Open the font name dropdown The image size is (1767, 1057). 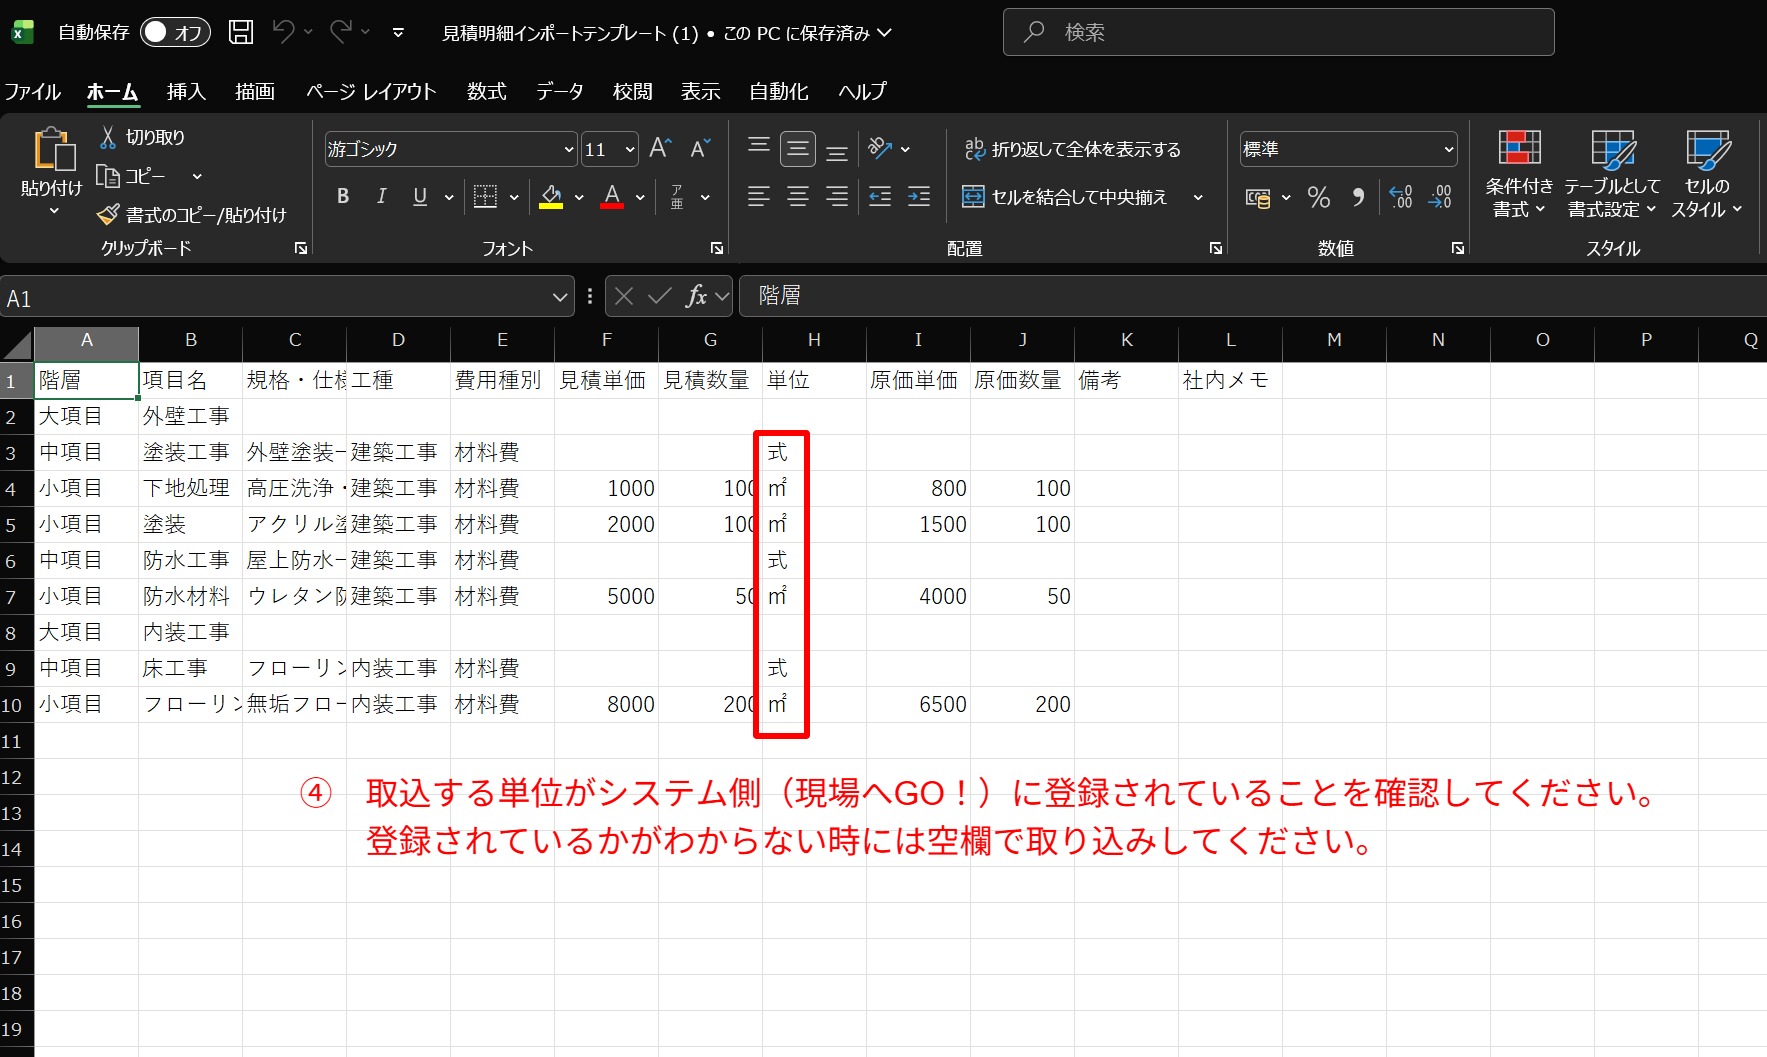click(x=568, y=150)
